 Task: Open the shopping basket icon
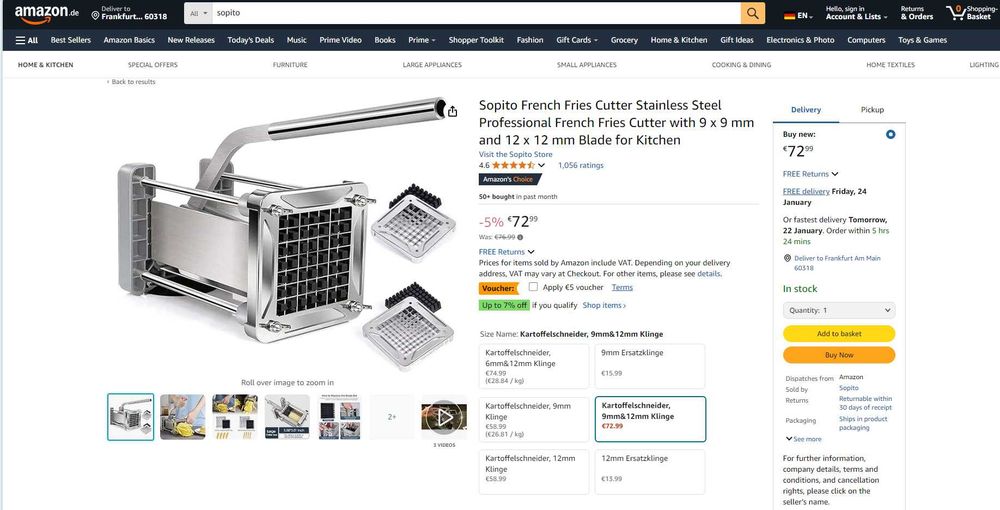pos(956,13)
